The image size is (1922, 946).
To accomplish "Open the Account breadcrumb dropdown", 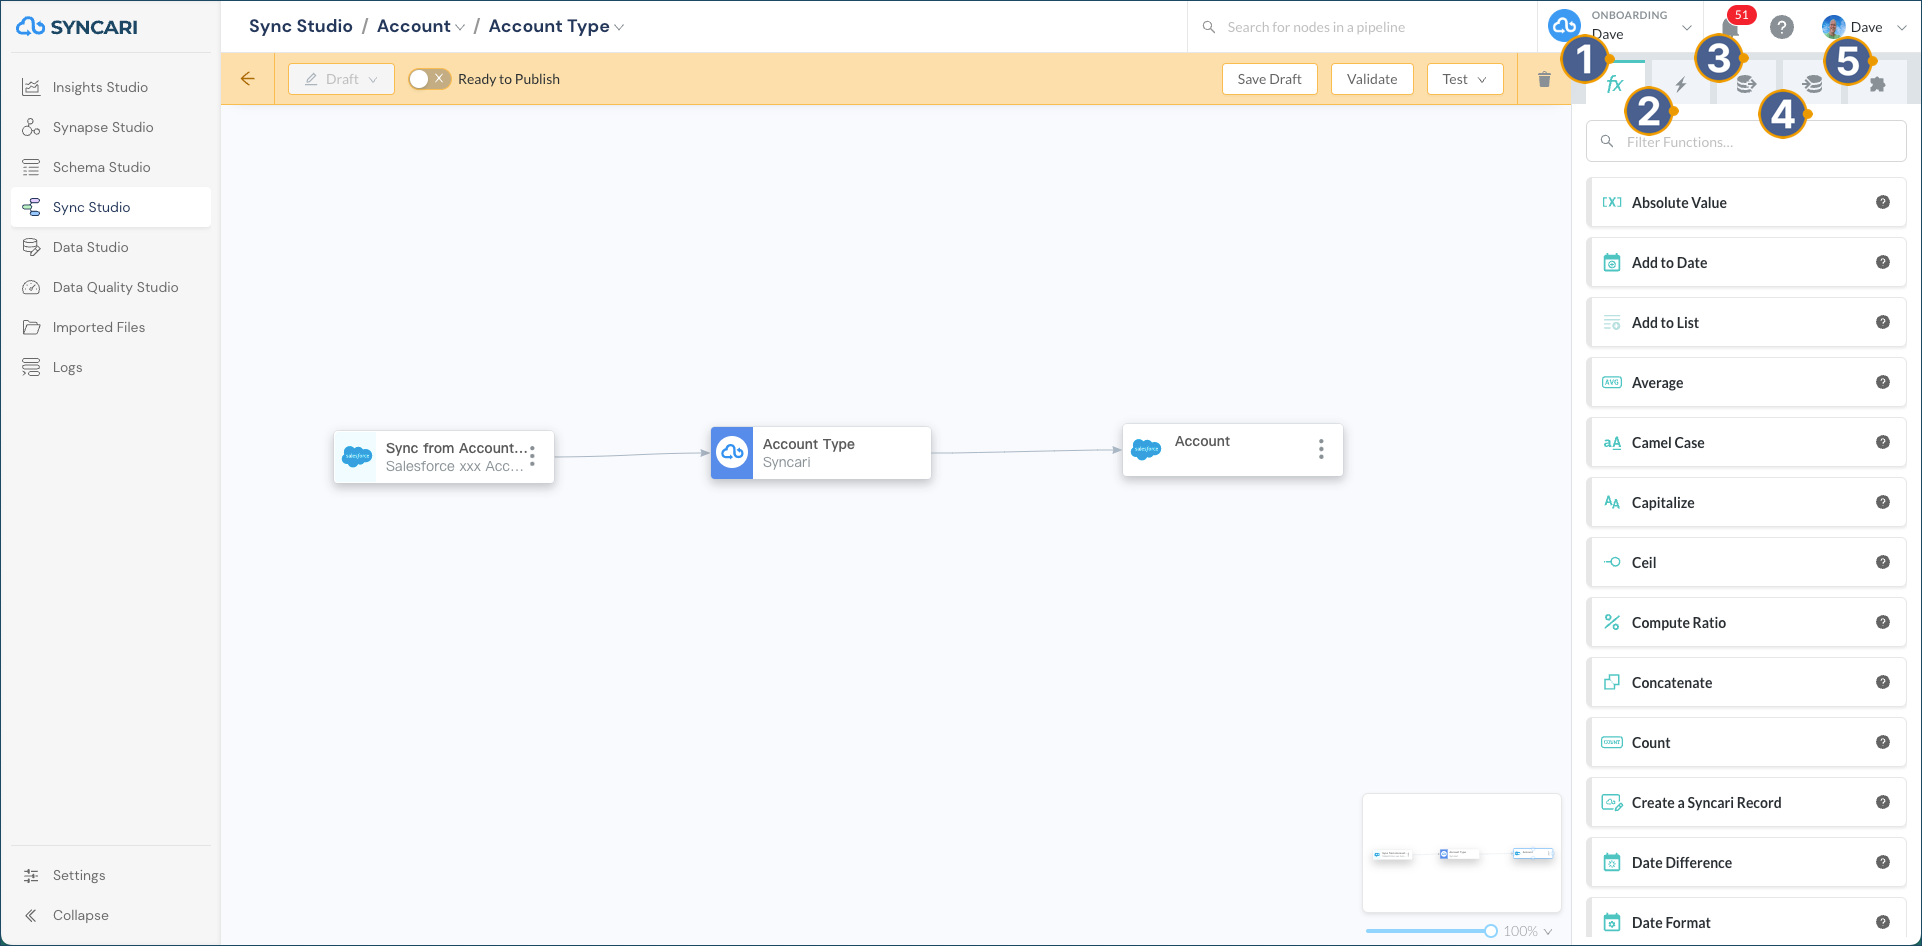I will (421, 26).
